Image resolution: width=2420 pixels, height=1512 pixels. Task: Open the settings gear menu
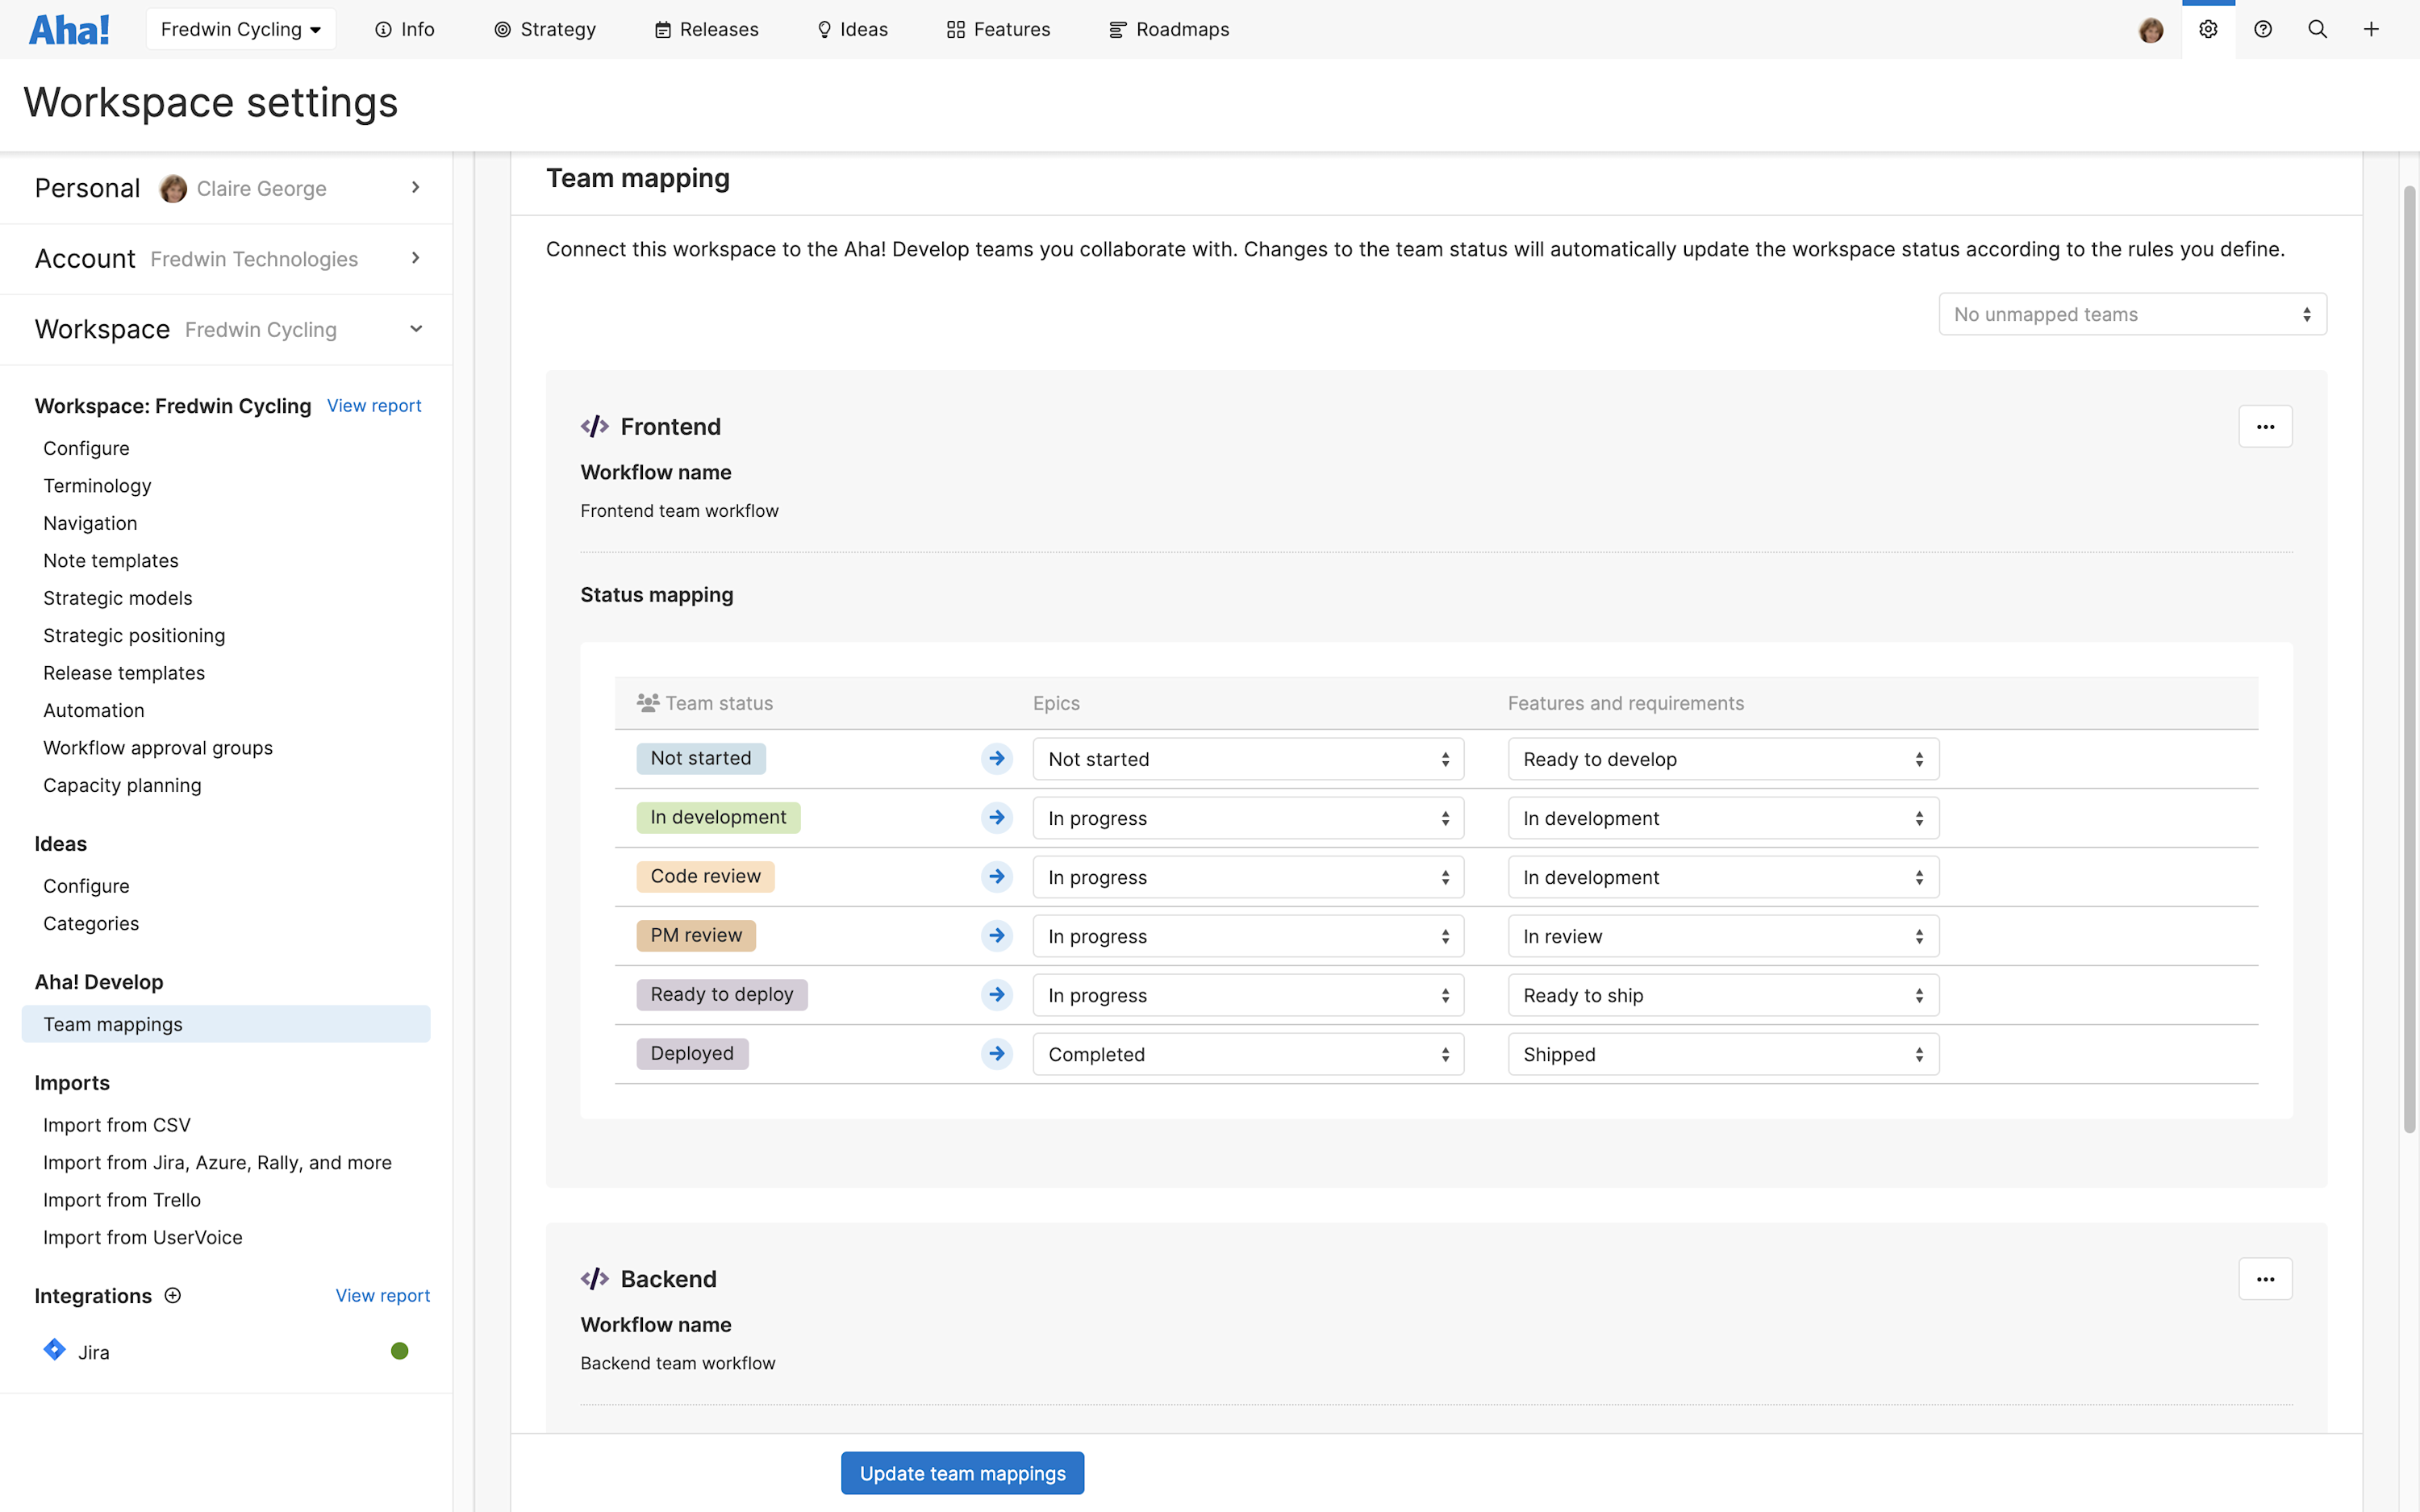(x=2208, y=29)
